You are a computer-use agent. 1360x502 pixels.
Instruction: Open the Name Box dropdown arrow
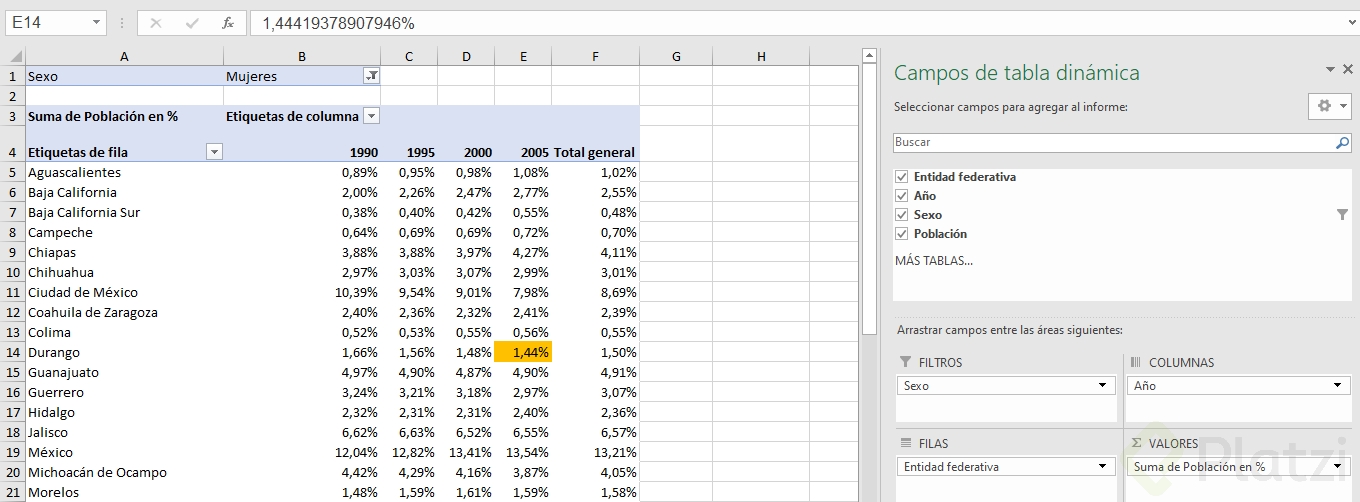[x=96, y=22]
